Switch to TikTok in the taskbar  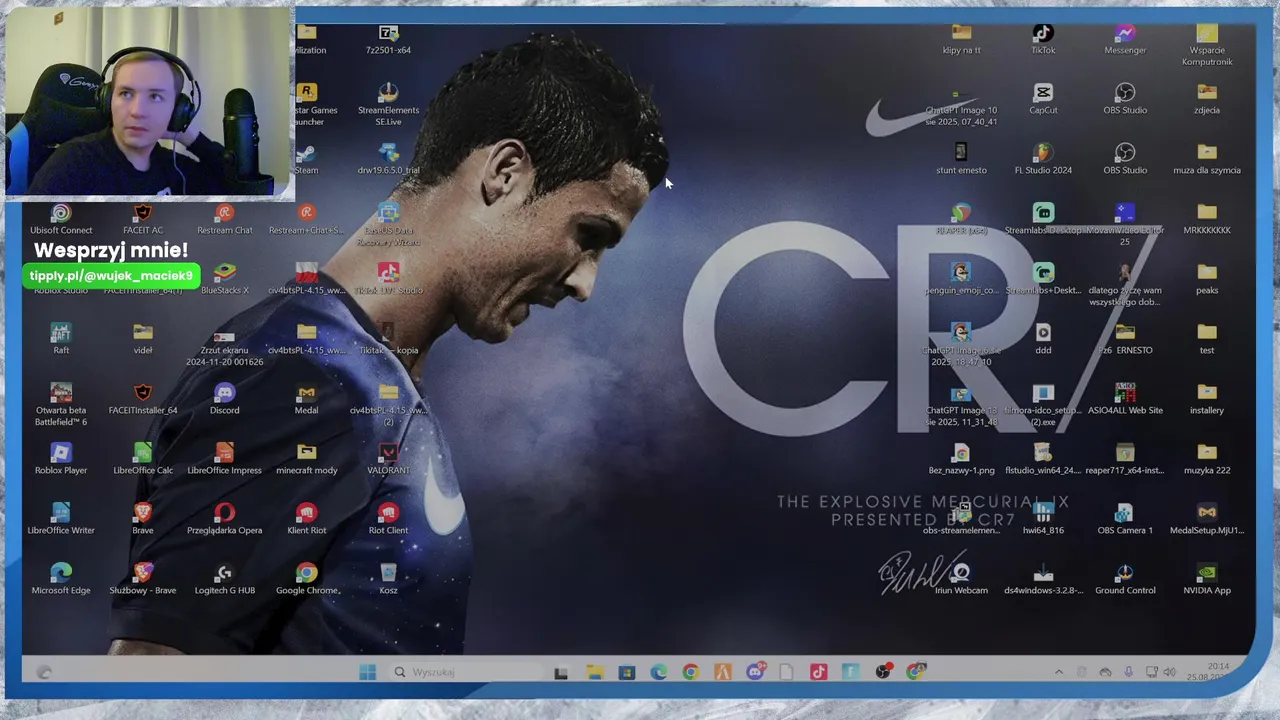(x=818, y=672)
